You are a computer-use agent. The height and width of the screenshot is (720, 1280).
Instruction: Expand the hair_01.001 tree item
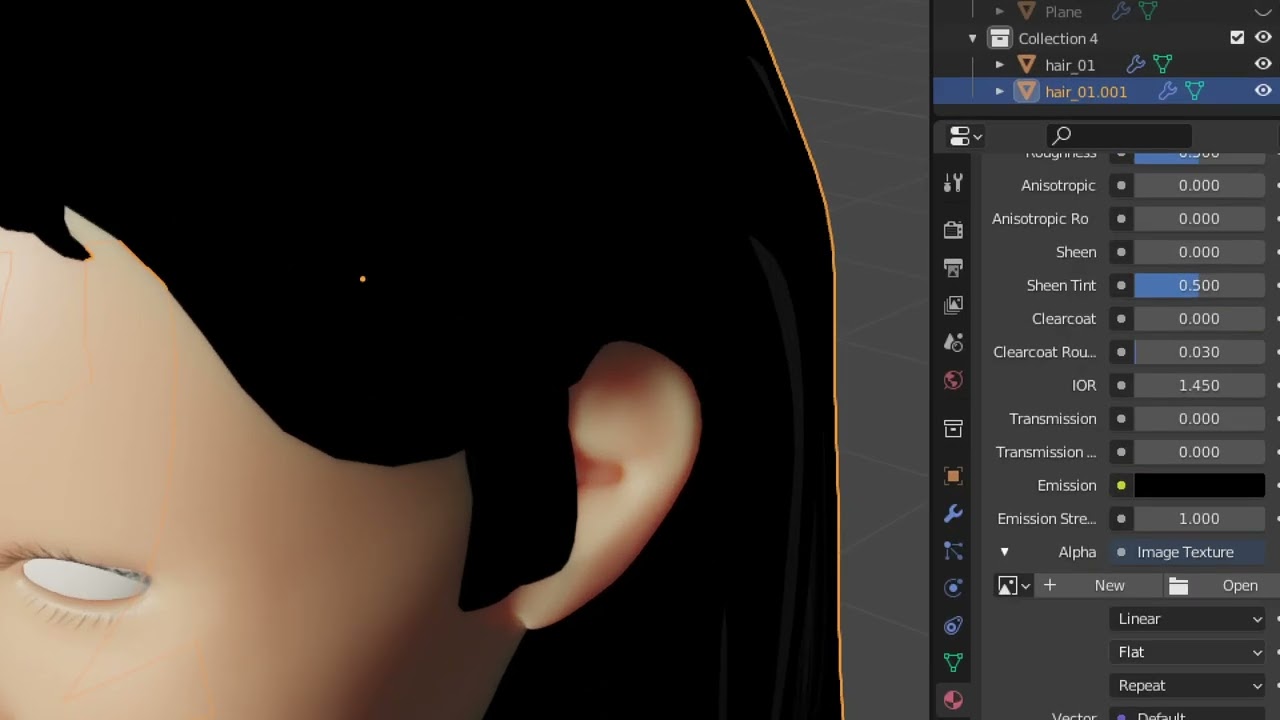999,91
